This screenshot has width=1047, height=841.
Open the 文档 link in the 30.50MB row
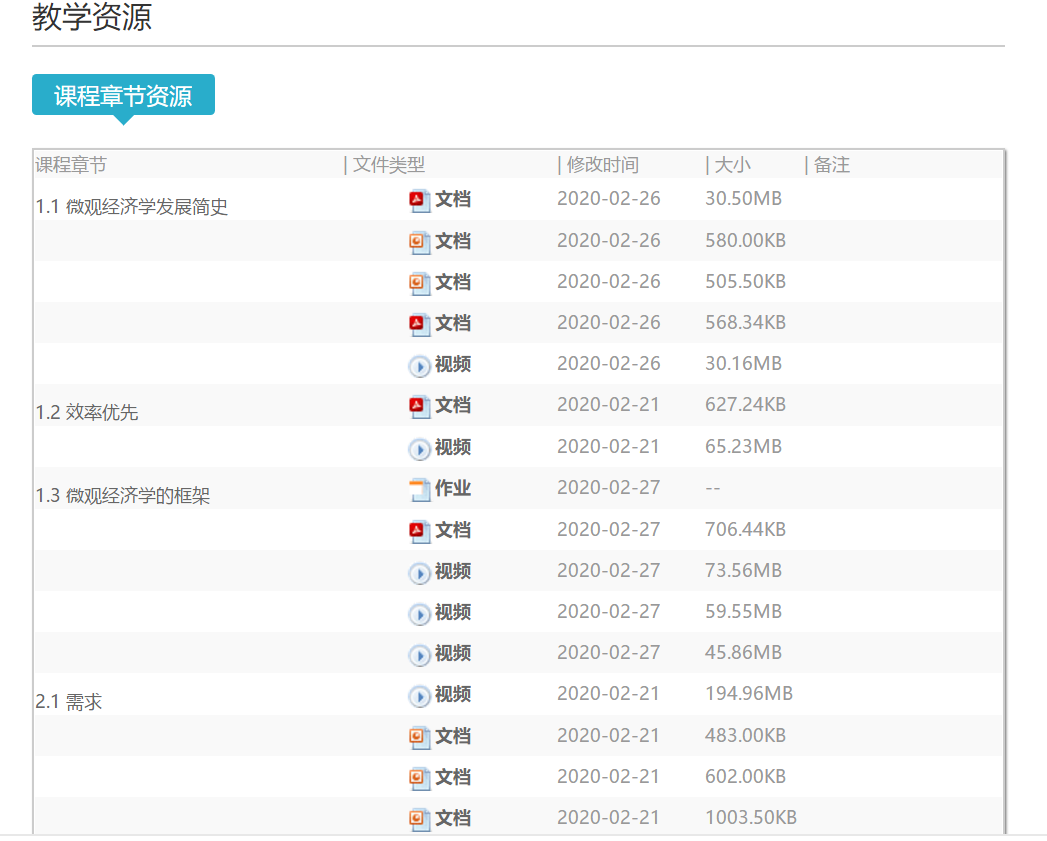point(453,199)
